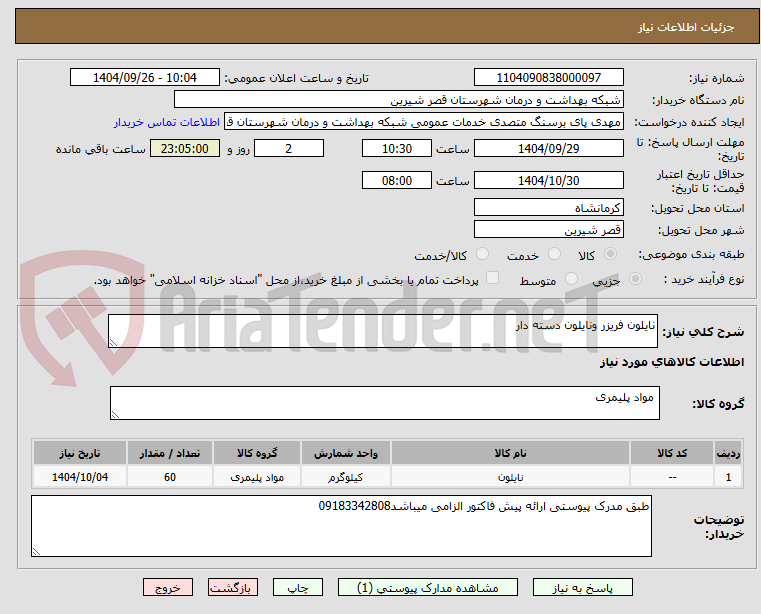The image size is (761, 614).
Task: Click the announcement date field 1404/09/26 - 10:04
Action: 145,77
